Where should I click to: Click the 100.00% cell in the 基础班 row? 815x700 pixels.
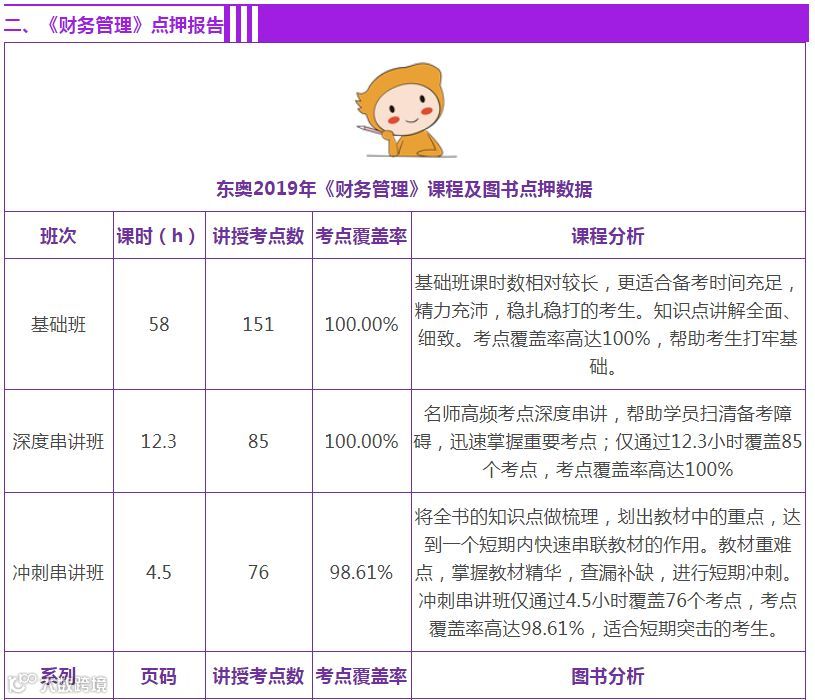tap(361, 324)
